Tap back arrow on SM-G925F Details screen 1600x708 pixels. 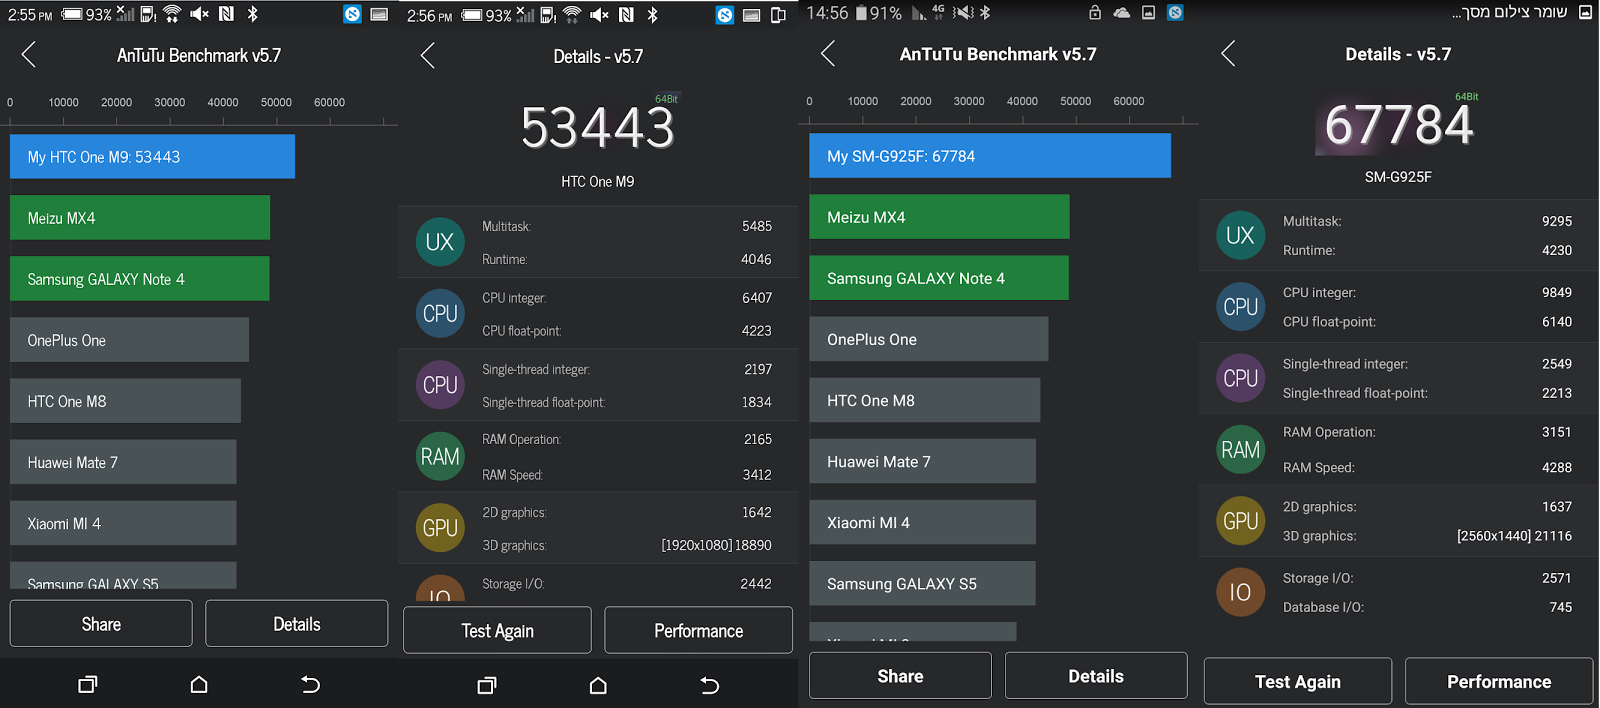coord(1228,54)
